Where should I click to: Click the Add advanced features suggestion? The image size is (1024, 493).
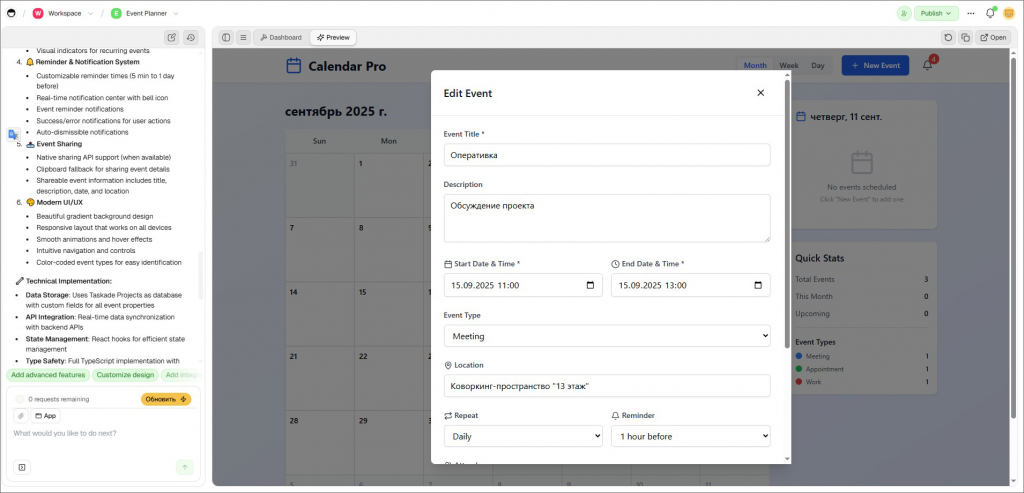pyautogui.click(x=48, y=375)
